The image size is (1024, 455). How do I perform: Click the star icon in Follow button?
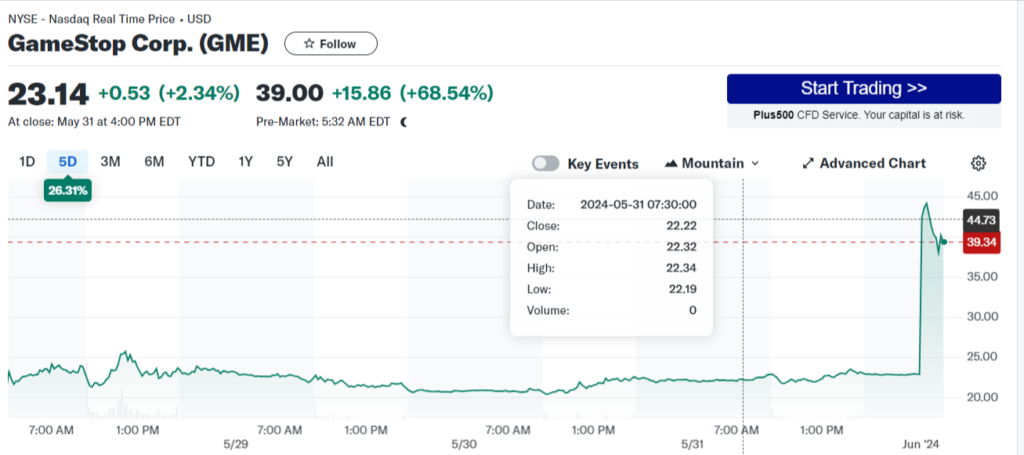click(x=309, y=44)
